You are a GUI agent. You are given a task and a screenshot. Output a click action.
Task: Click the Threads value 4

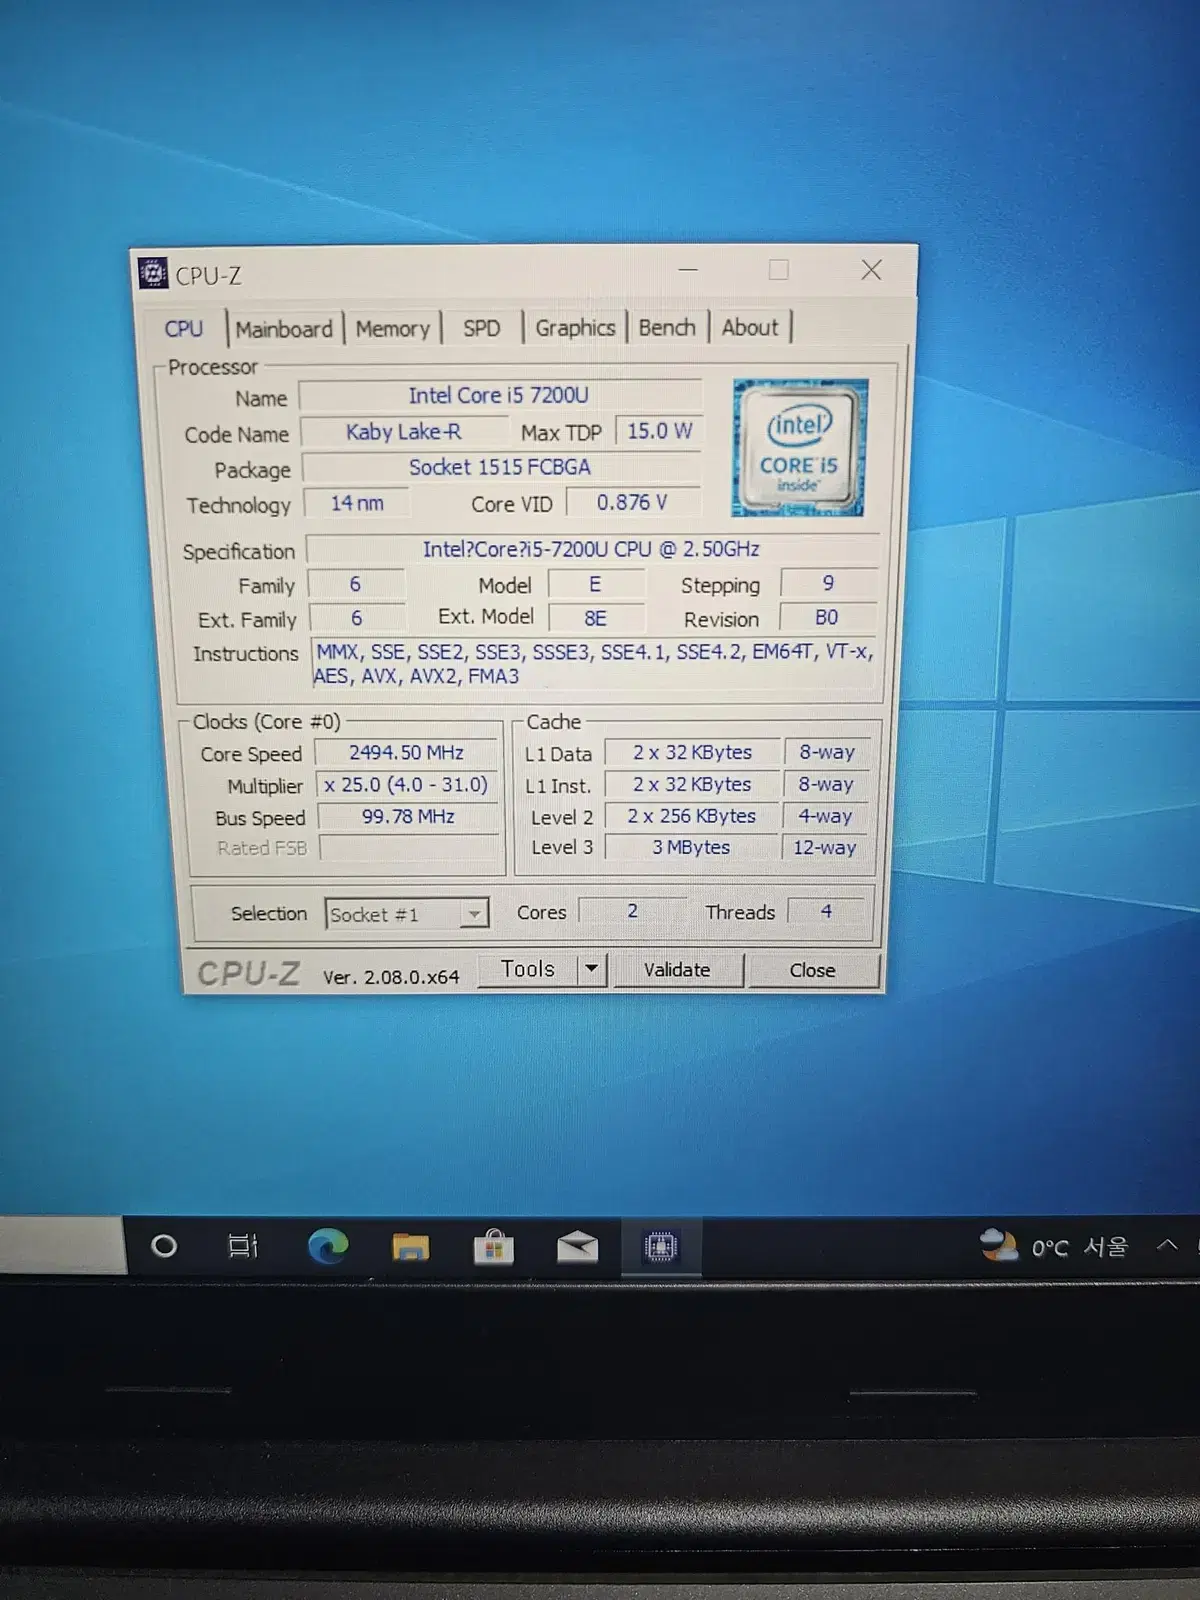[x=826, y=911]
